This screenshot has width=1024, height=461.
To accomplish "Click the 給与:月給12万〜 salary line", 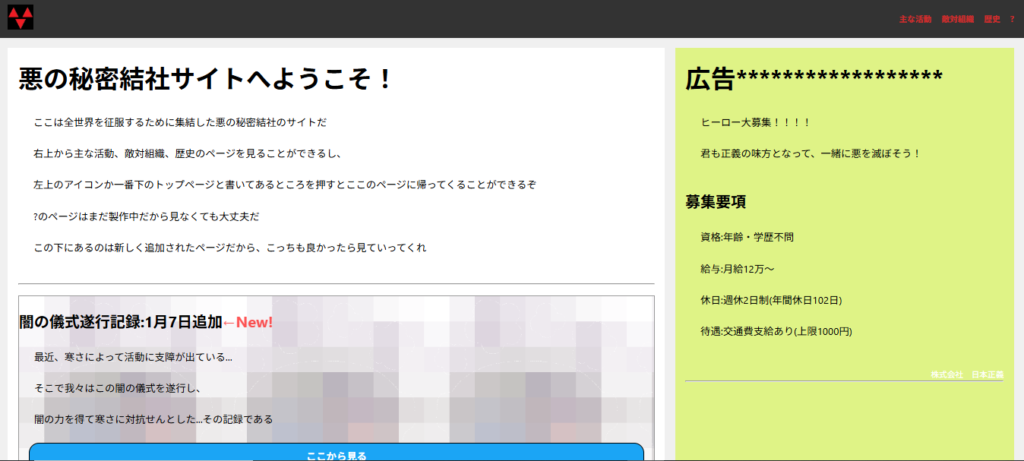I will pyautogui.click(x=738, y=268).
